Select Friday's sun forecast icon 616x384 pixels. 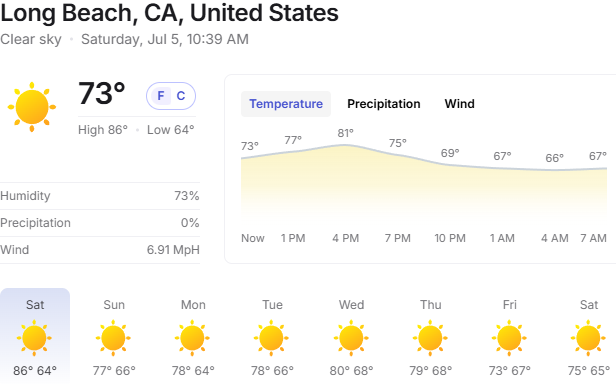click(509, 338)
